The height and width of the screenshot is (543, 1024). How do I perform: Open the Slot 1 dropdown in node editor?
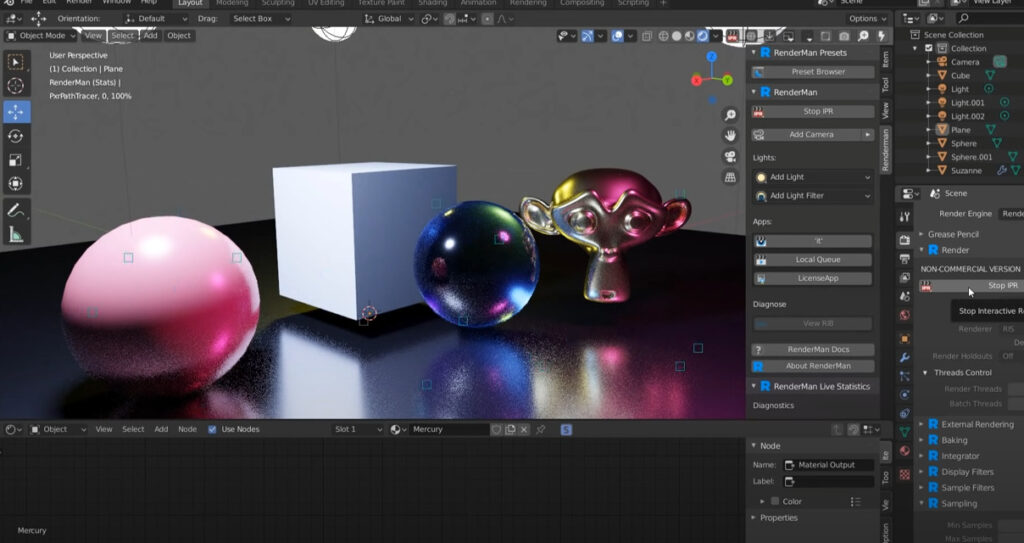point(358,429)
